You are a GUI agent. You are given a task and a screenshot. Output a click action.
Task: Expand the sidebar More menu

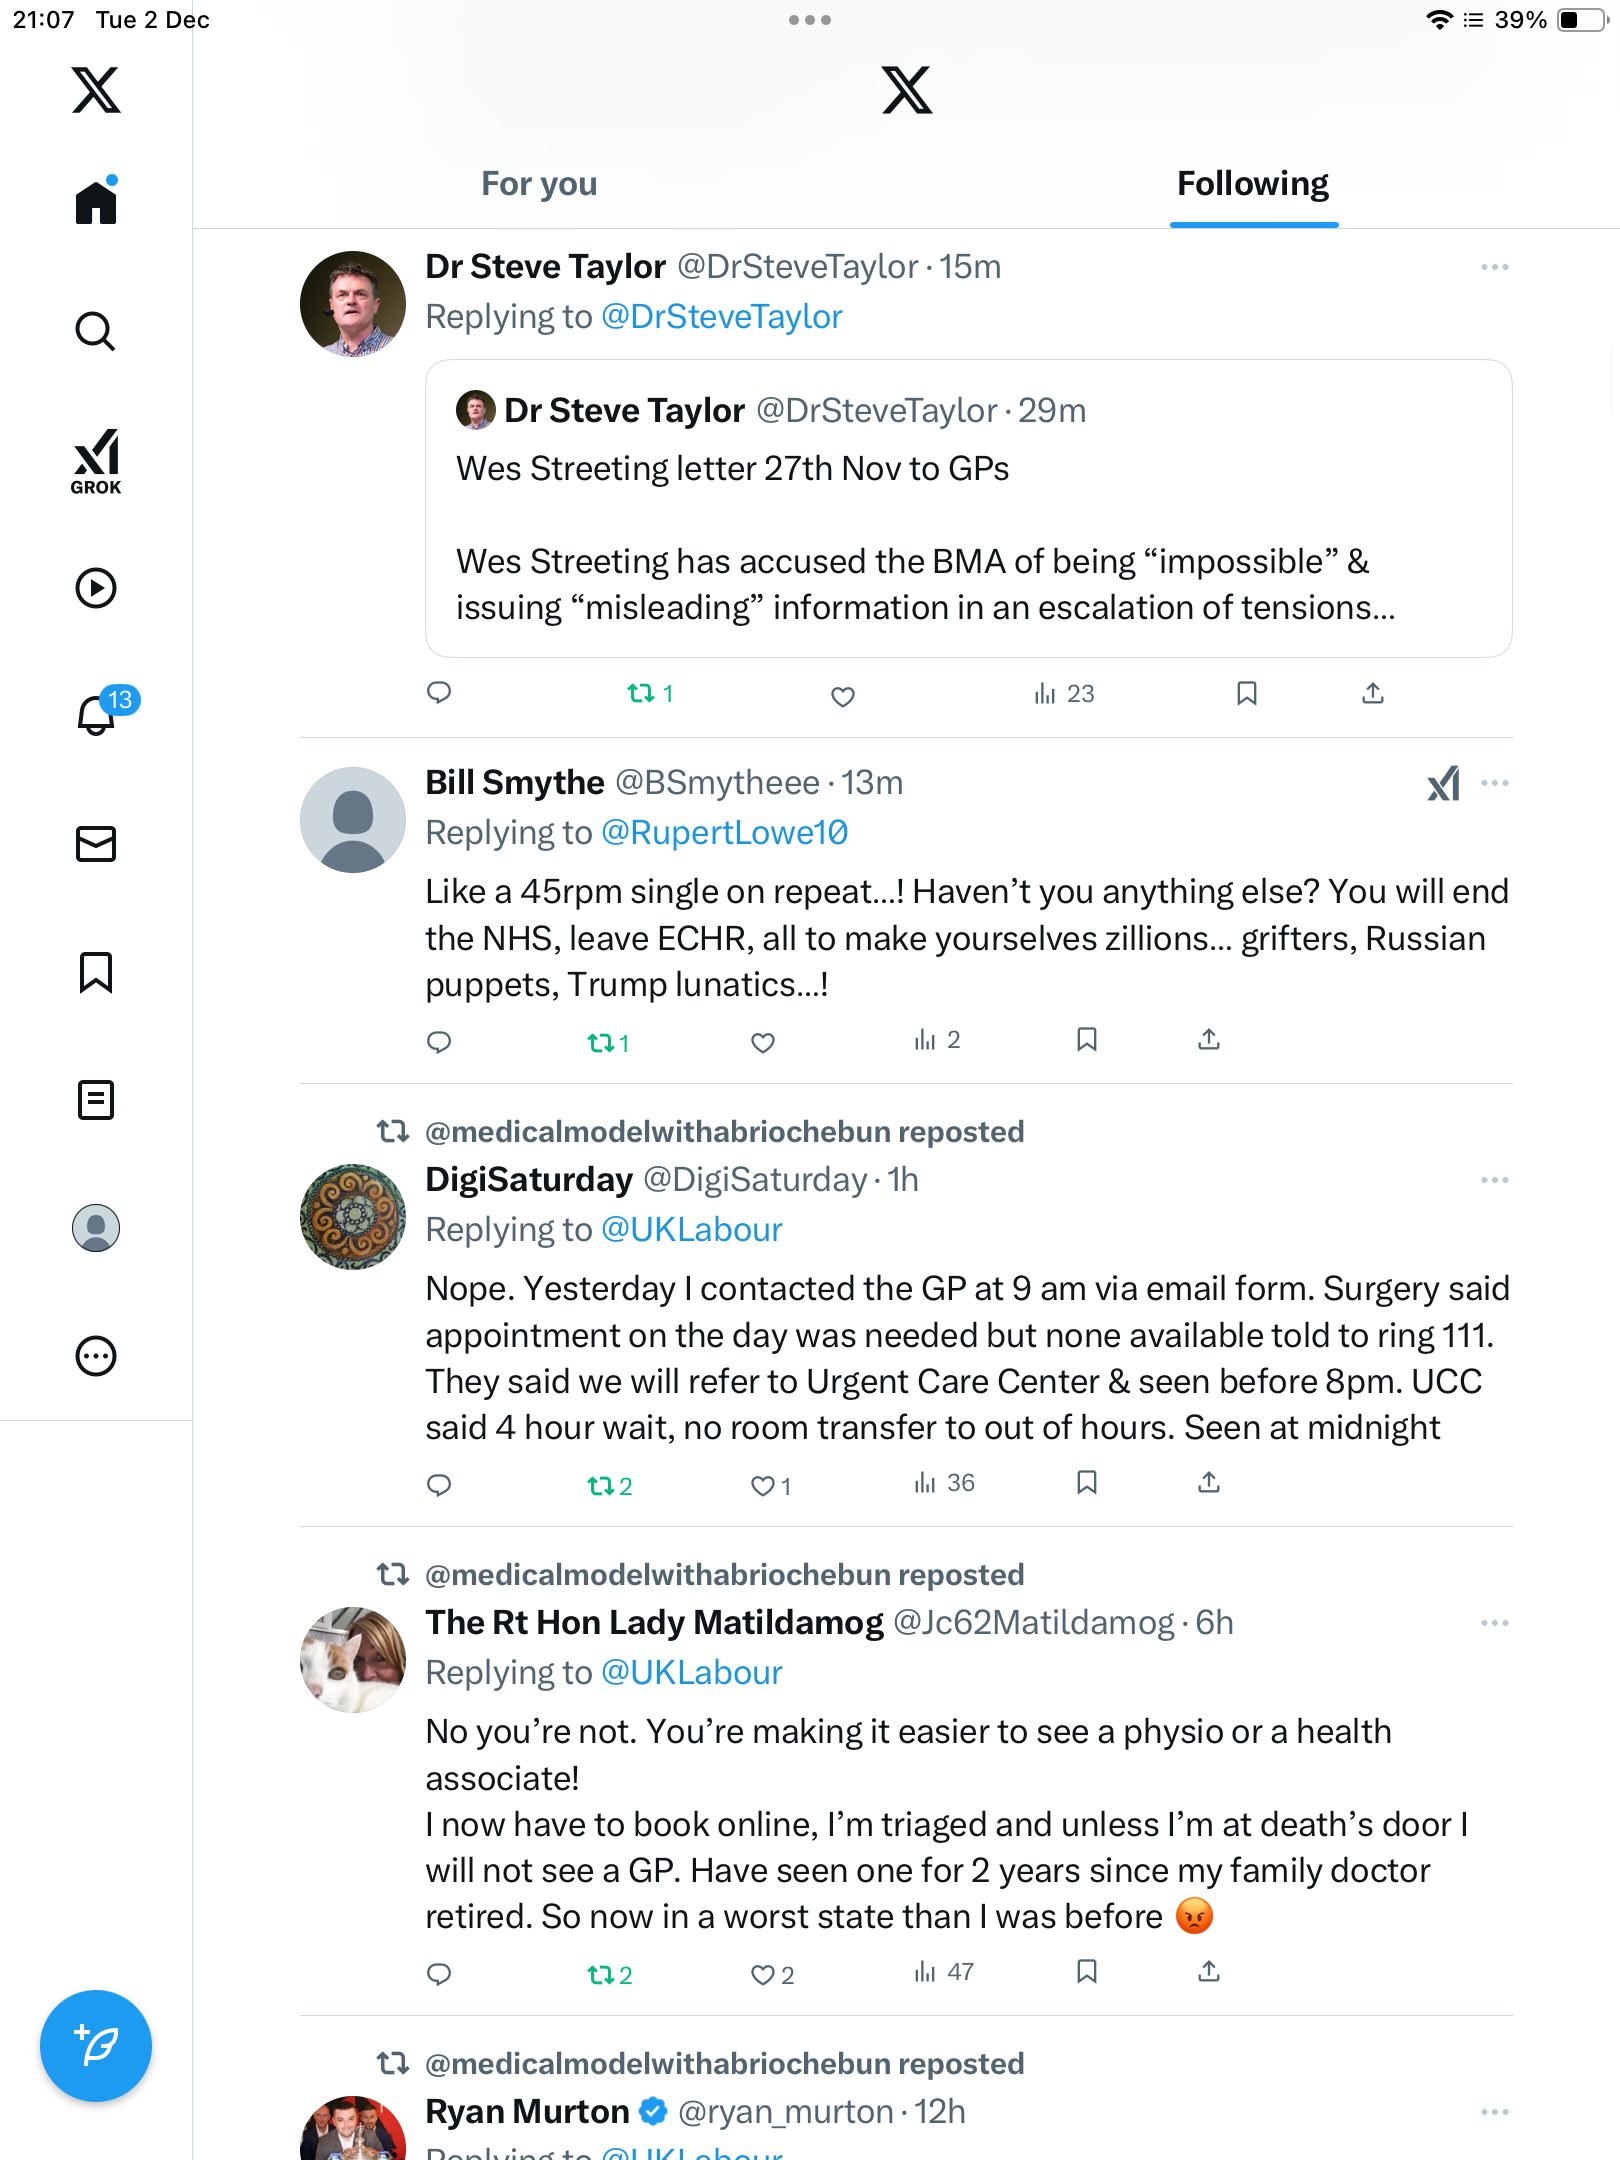(x=96, y=1356)
